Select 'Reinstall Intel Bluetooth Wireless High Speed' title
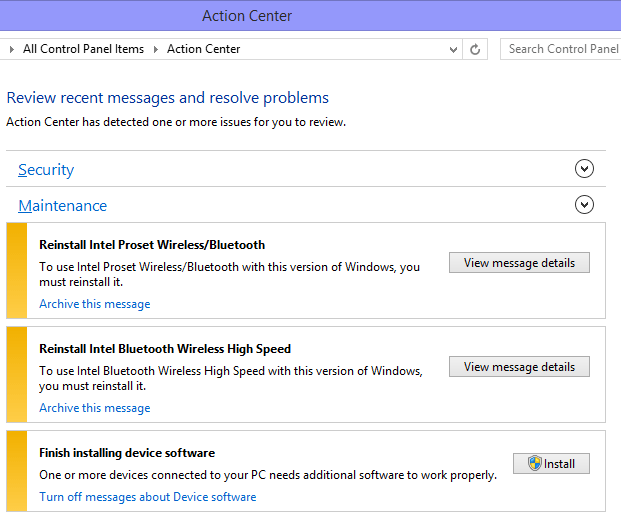The image size is (621, 518). pyautogui.click(x=165, y=349)
